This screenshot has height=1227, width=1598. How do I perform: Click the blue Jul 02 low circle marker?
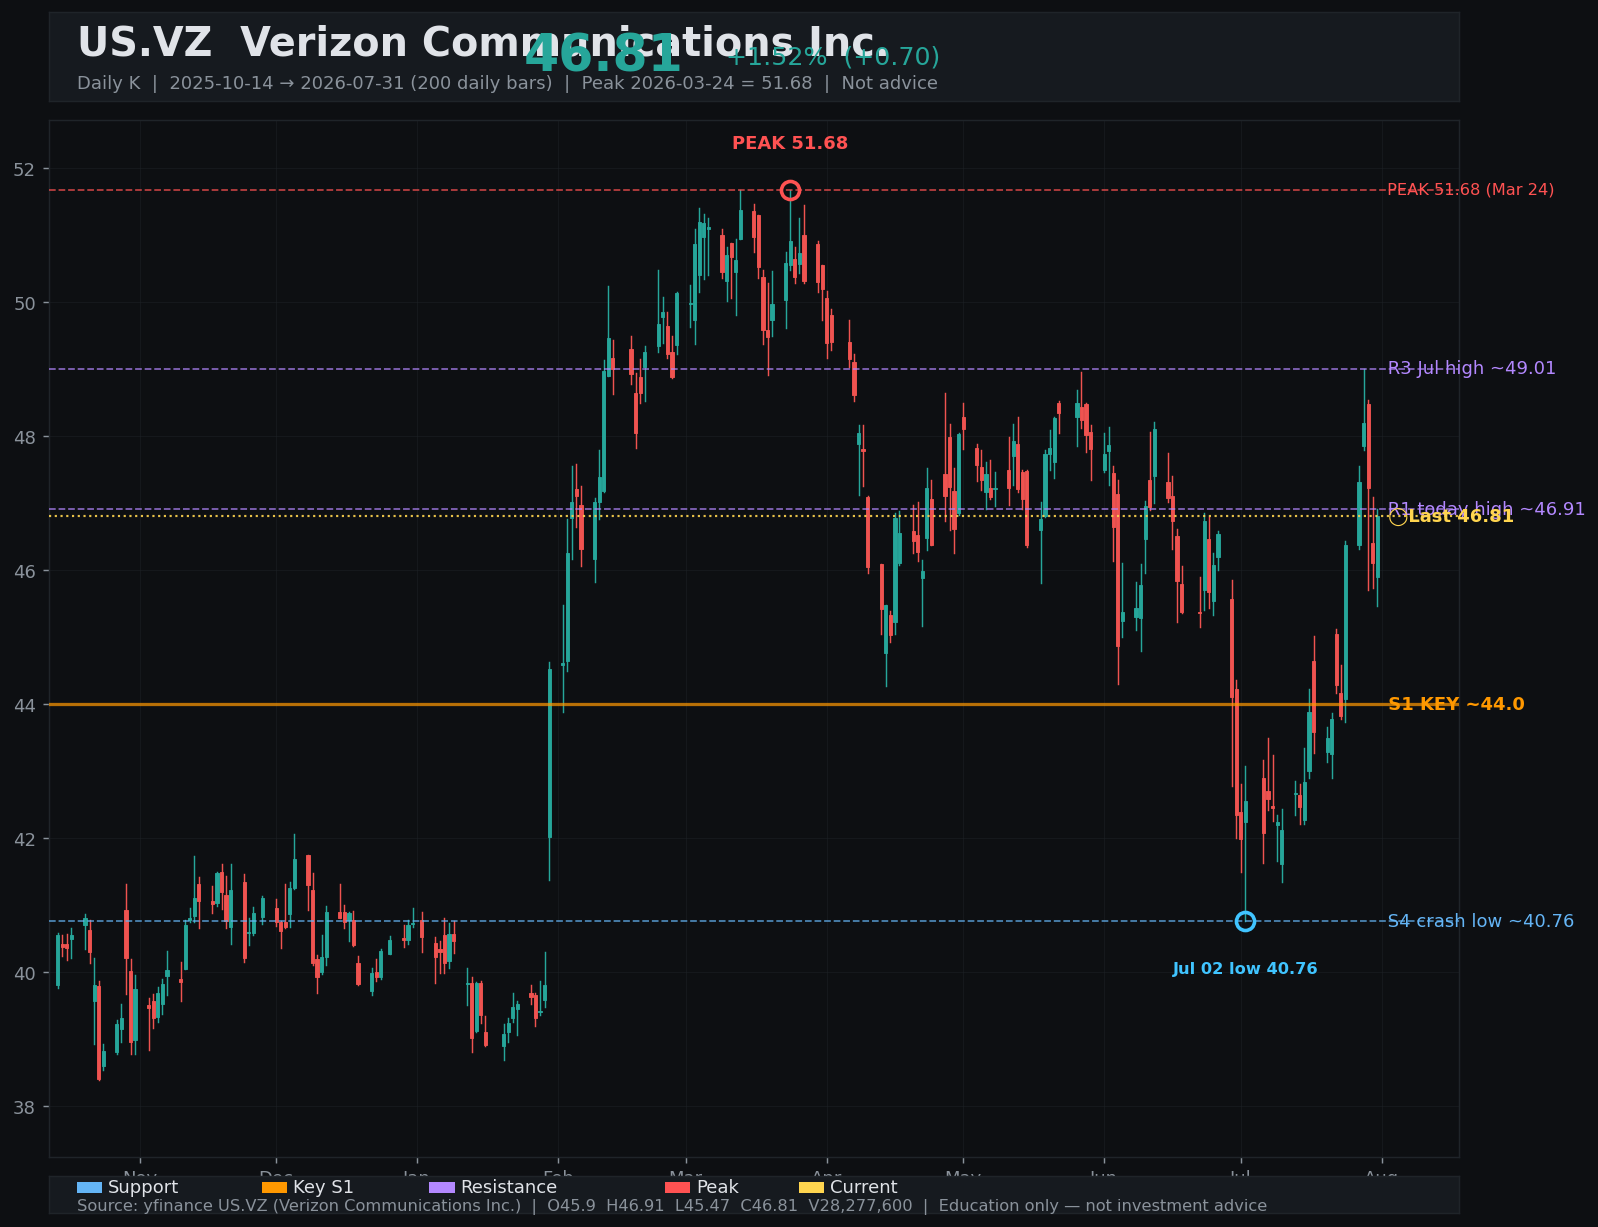tap(1245, 921)
